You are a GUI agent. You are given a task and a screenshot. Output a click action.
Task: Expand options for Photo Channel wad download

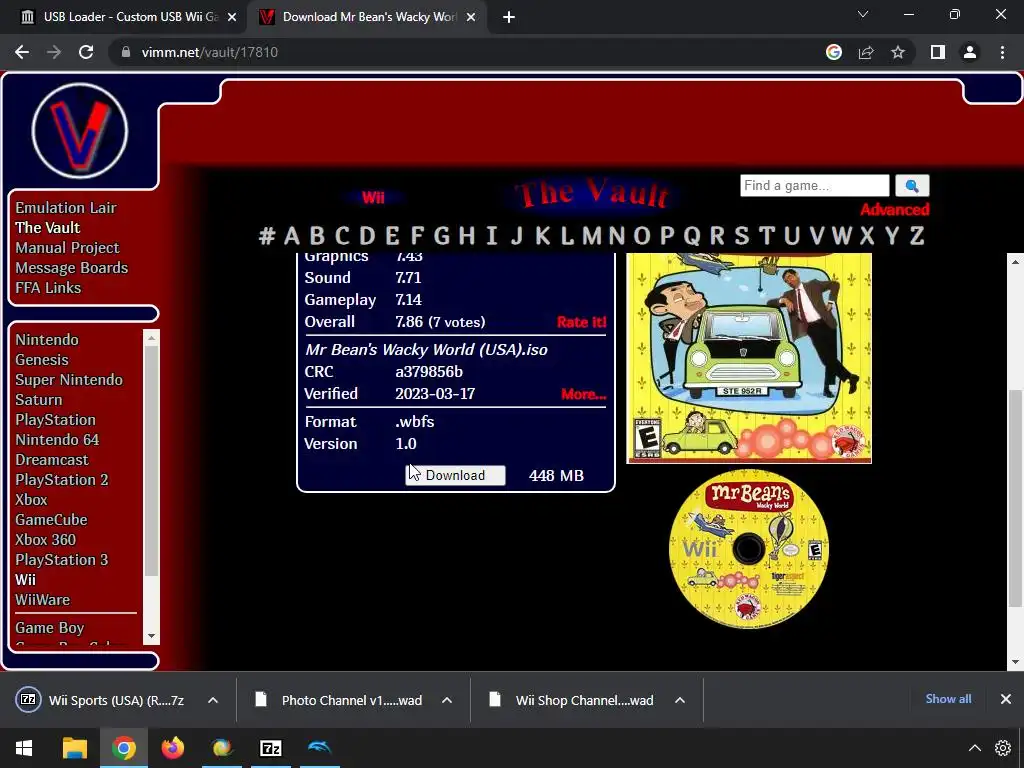[x=447, y=700]
